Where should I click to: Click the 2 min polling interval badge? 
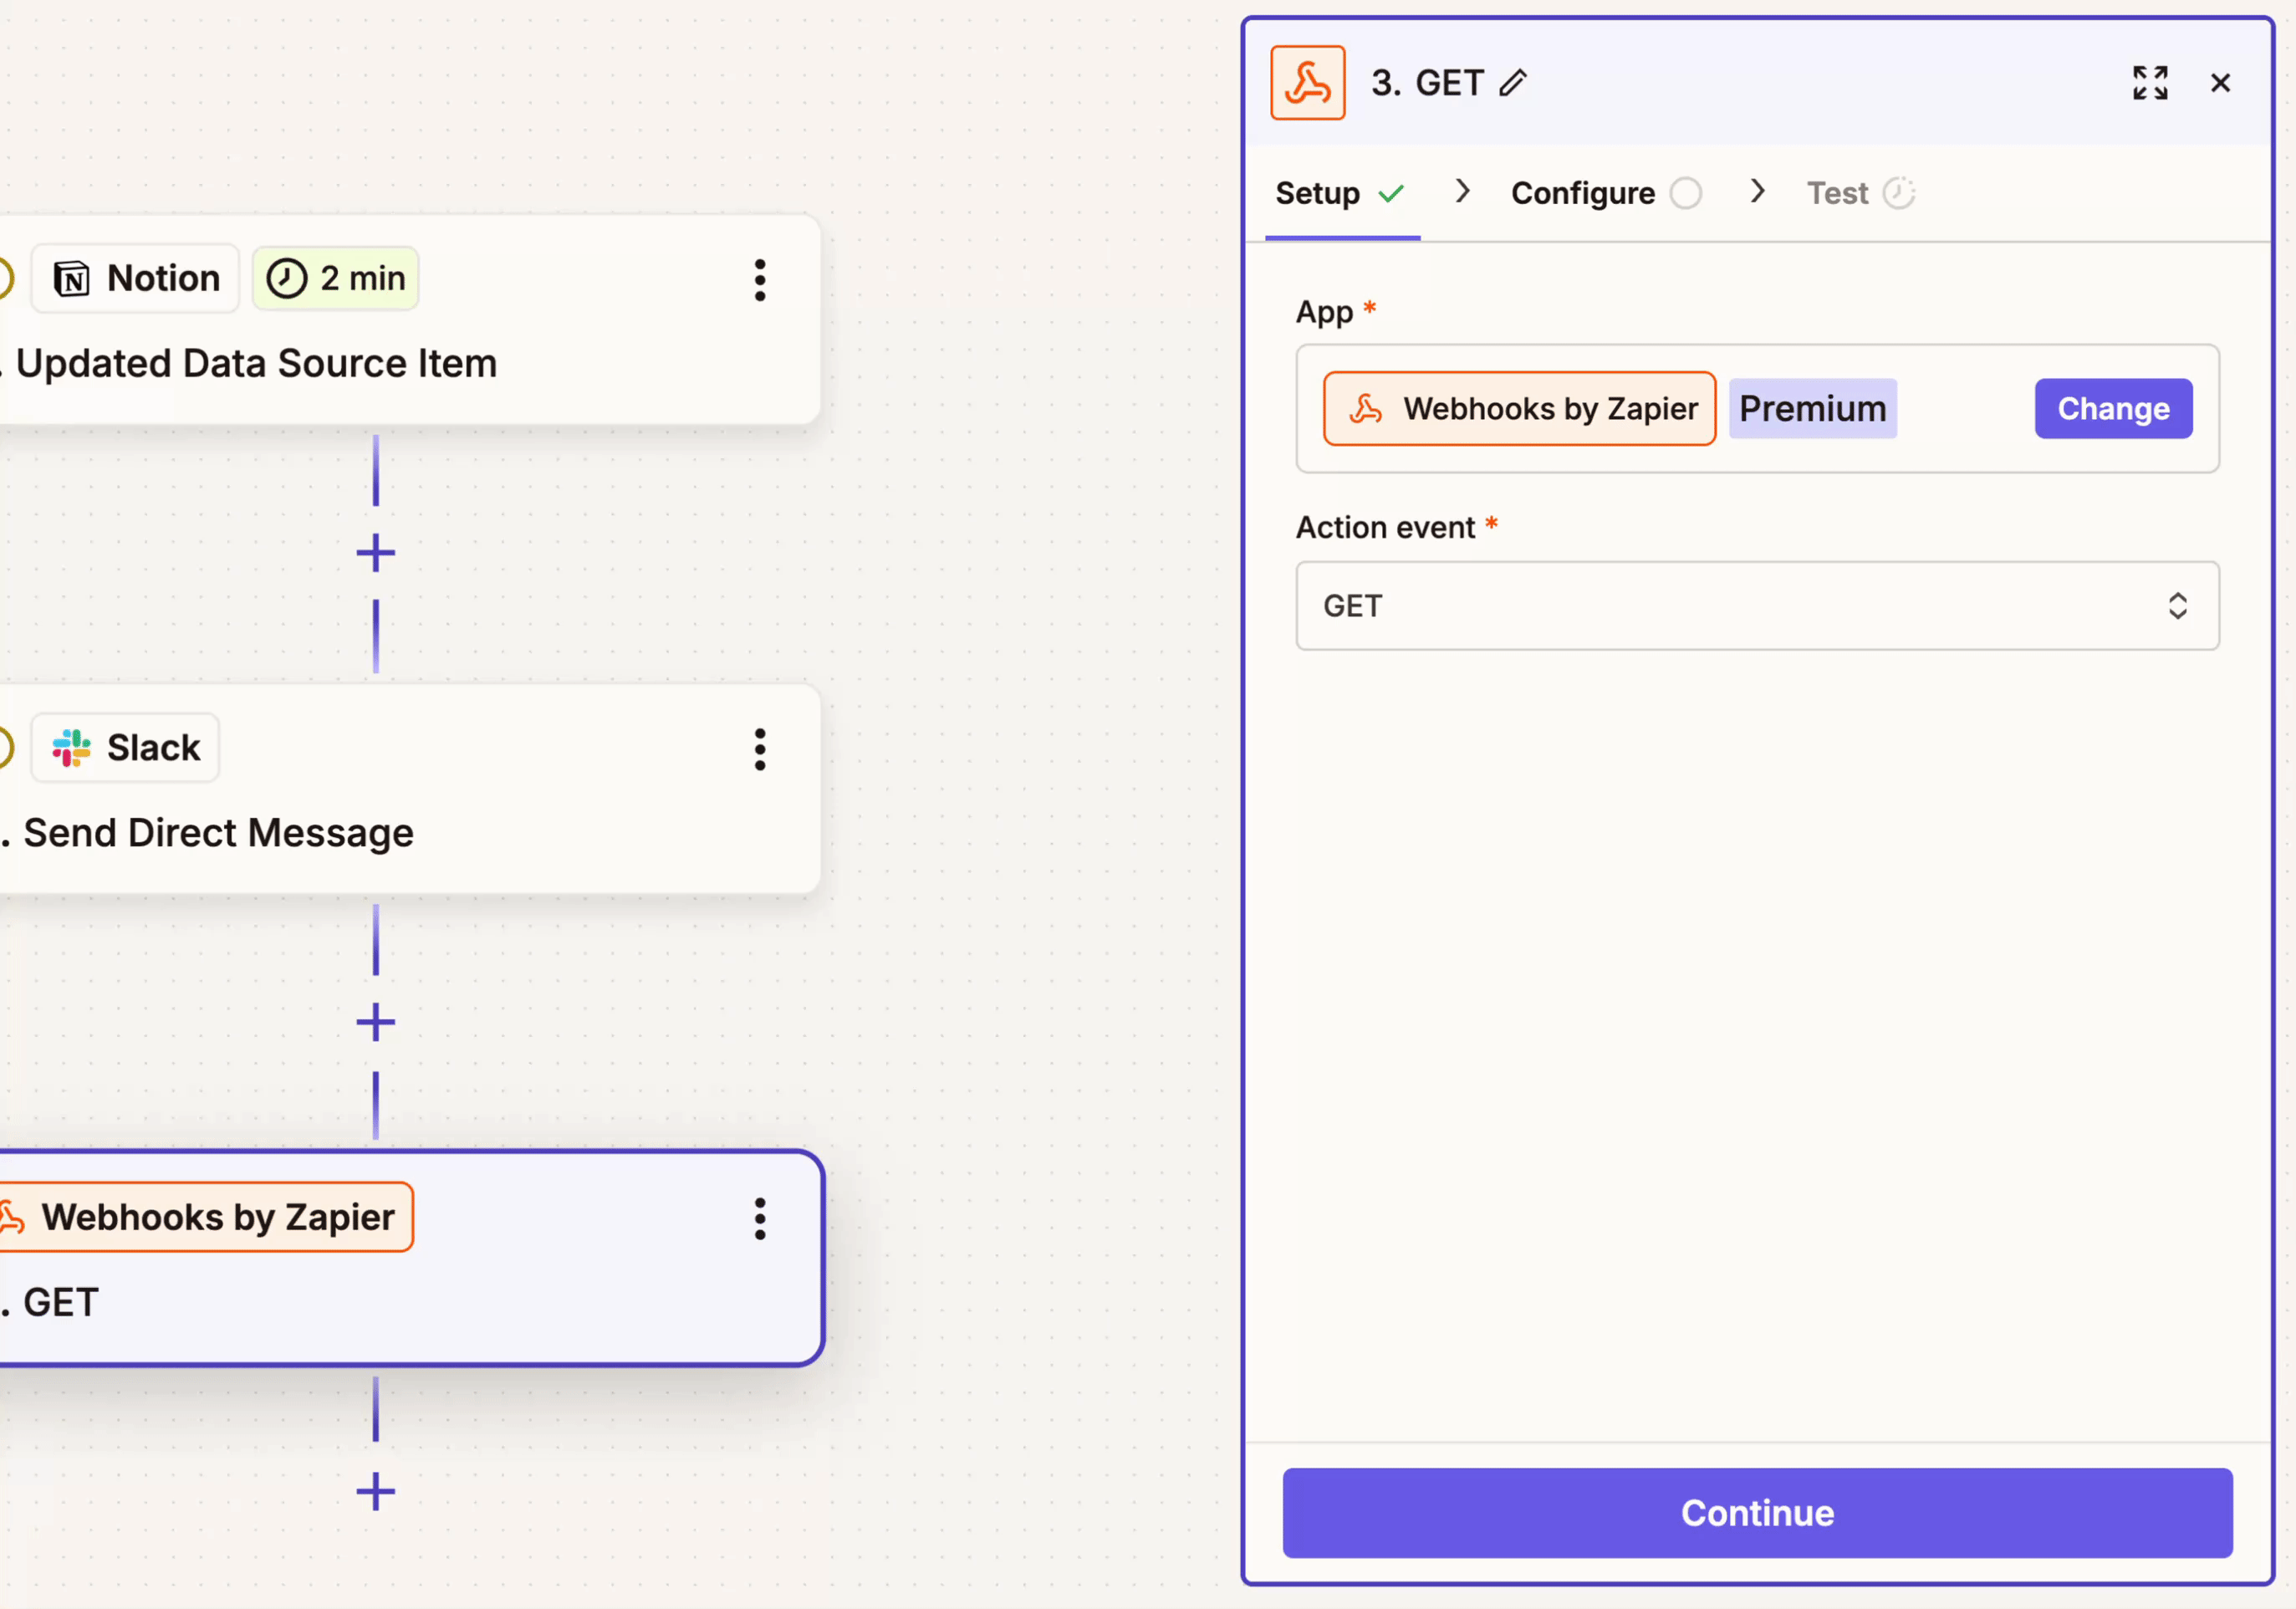click(x=335, y=278)
